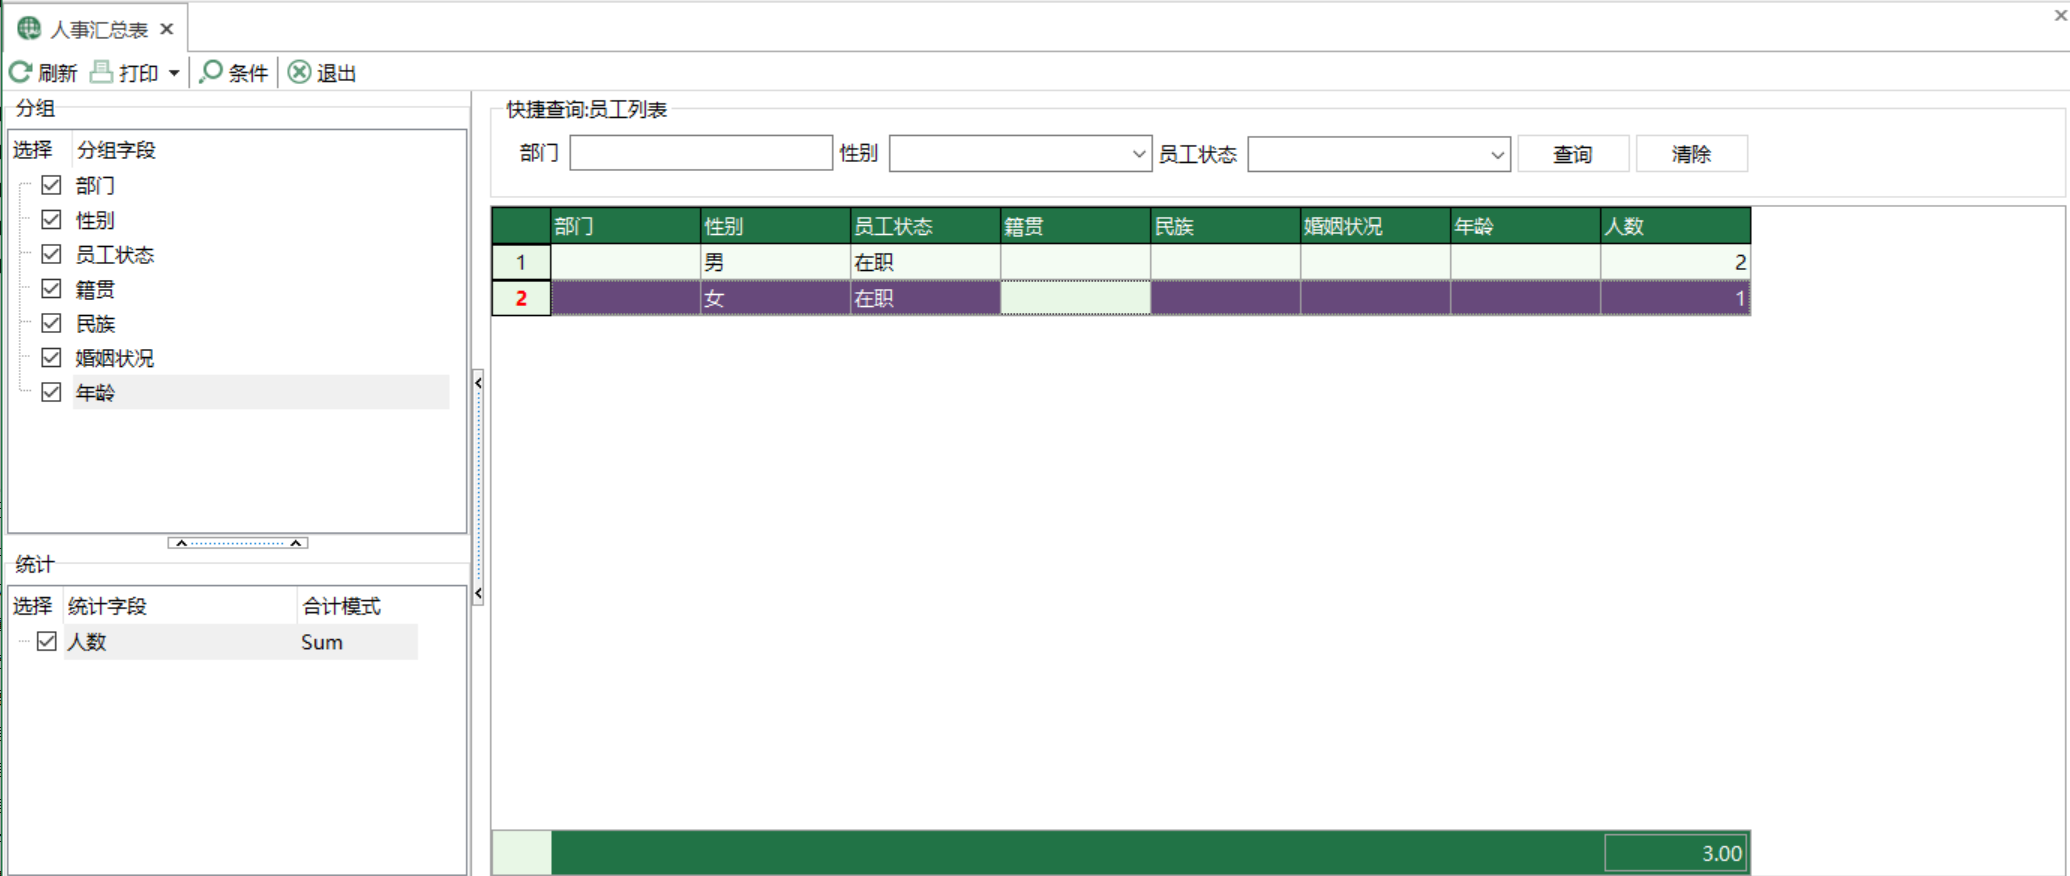Click the 婚姻状况 column header
Image resolution: width=2070 pixels, height=876 pixels.
tap(1376, 226)
